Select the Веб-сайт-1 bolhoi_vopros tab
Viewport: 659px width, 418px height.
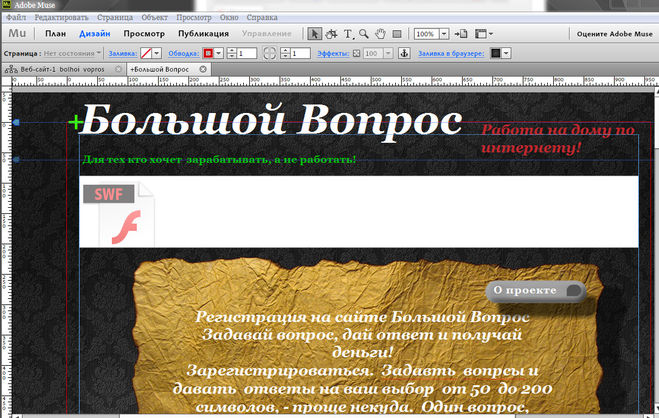(63, 69)
